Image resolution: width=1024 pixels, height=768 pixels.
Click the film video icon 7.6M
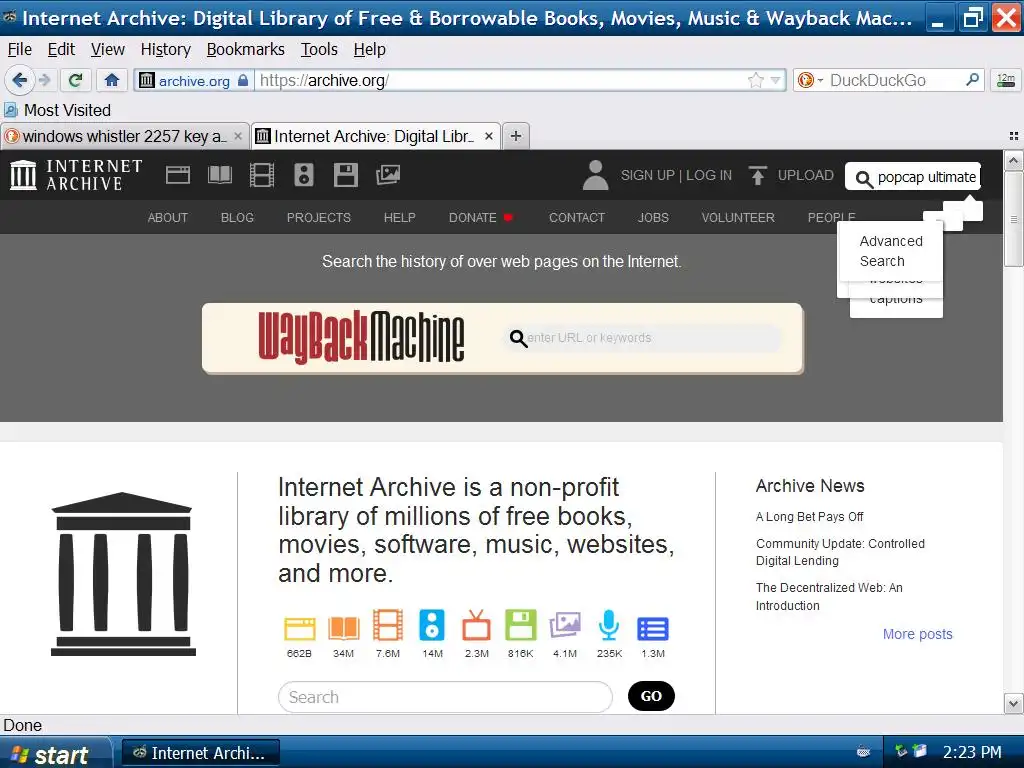click(x=388, y=625)
